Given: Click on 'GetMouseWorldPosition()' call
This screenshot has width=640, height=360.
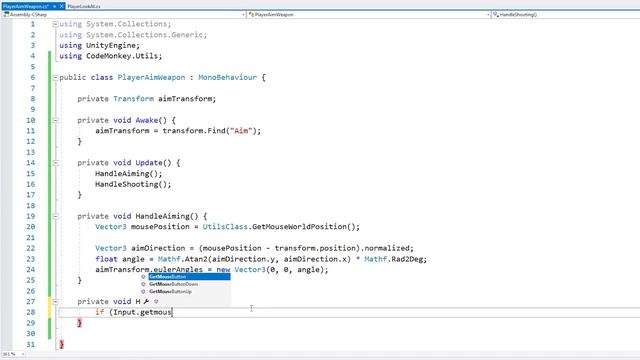Looking at the screenshot, I should tap(304, 227).
